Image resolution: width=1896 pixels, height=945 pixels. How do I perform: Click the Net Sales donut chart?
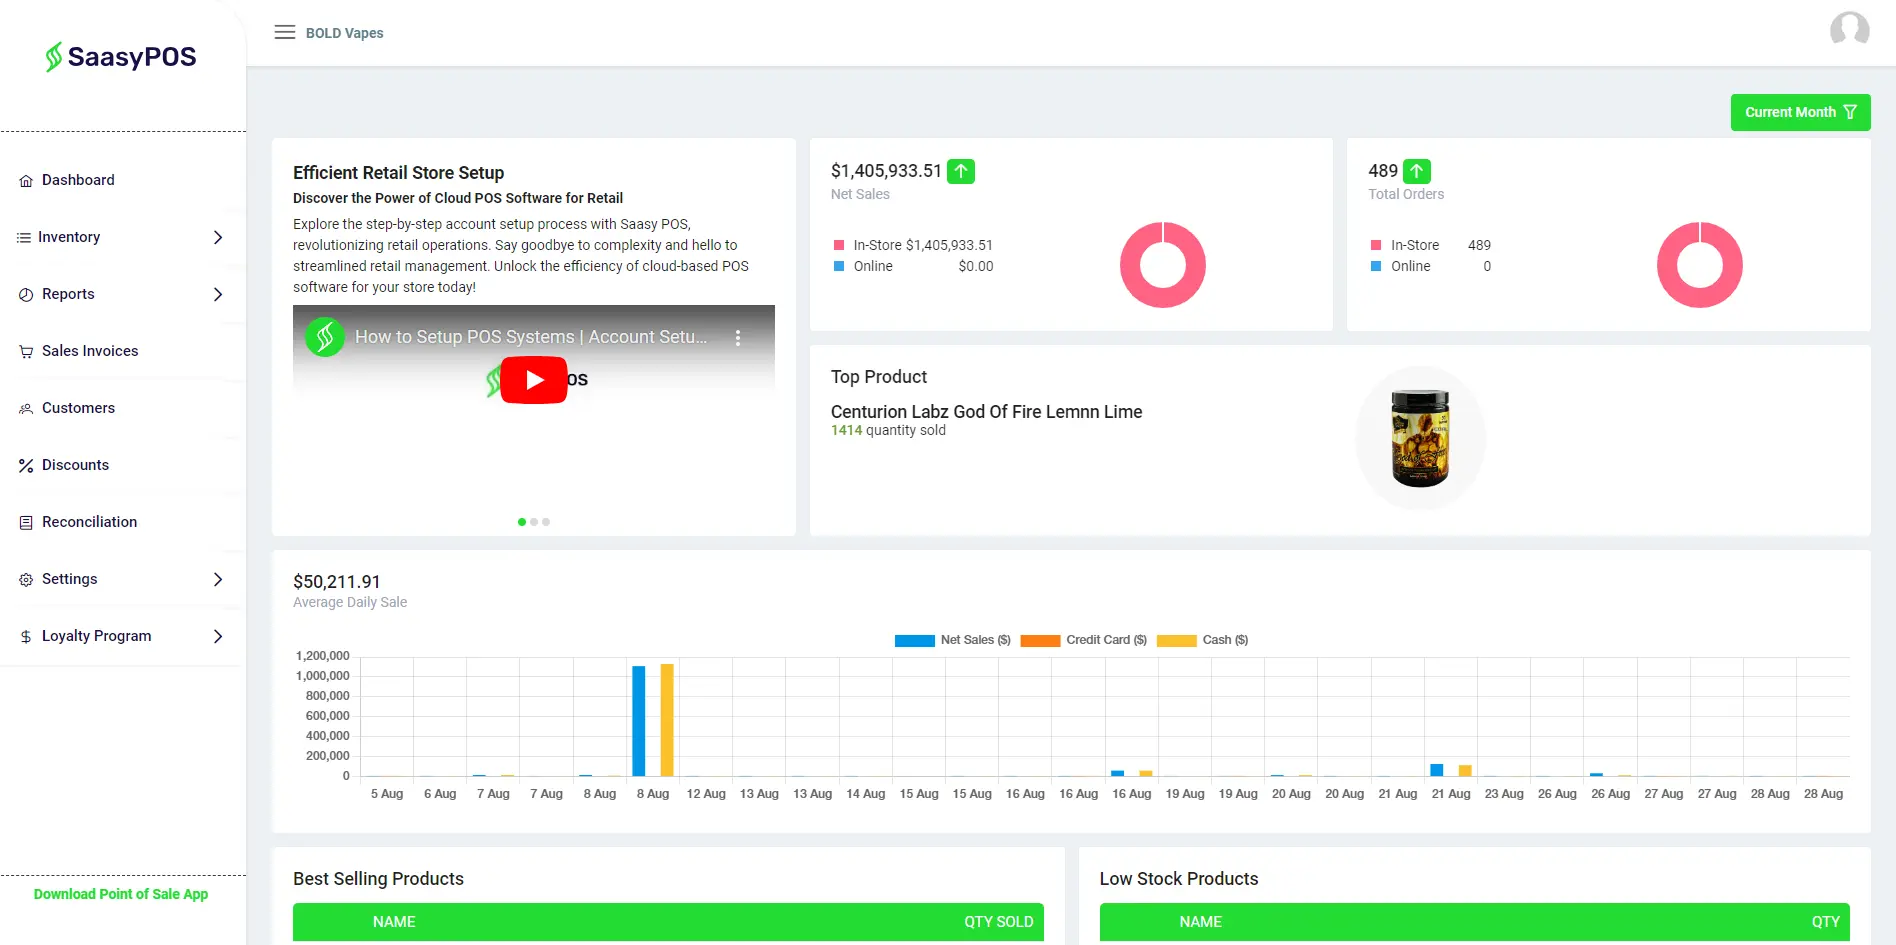pyautogui.click(x=1163, y=265)
